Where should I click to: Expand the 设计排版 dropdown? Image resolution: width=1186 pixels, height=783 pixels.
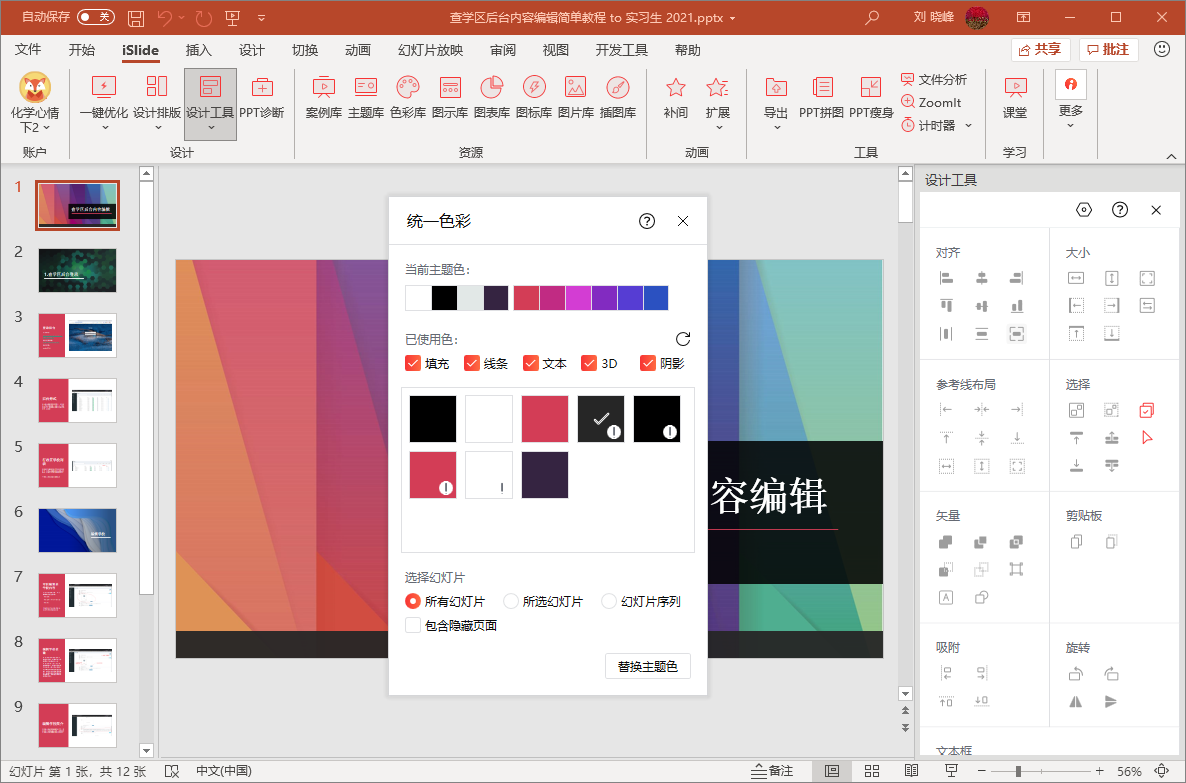point(157,103)
